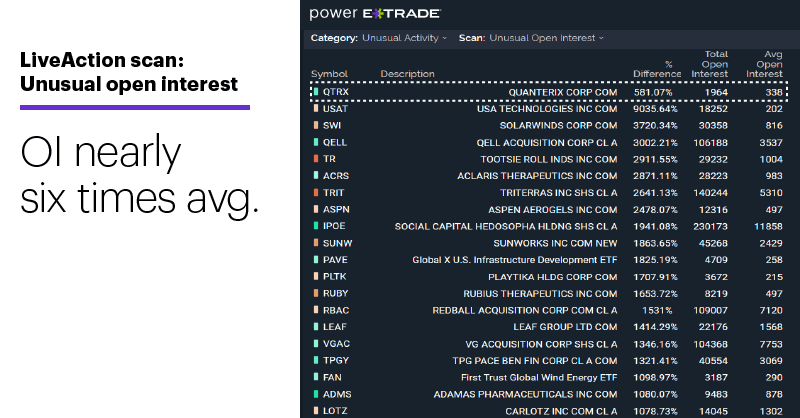Click ADAMAS PHARMACEUTICALS INC COM description
This screenshot has width=800, height=418.
coord(526,395)
